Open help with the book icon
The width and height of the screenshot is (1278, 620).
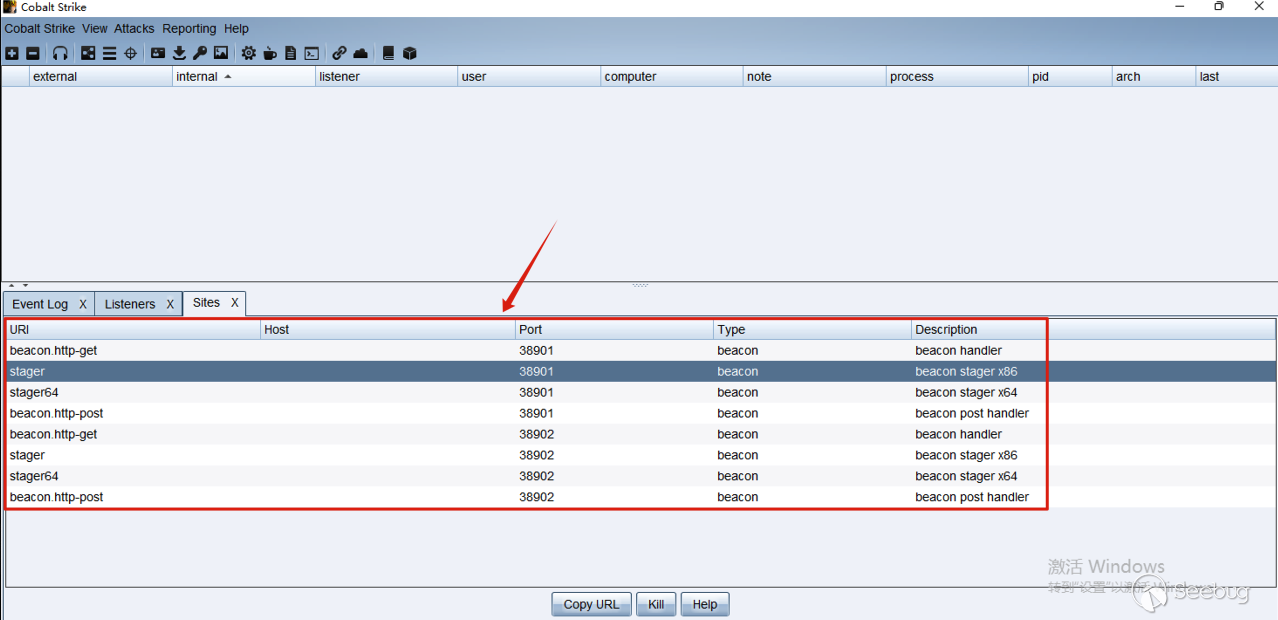click(x=389, y=53)
